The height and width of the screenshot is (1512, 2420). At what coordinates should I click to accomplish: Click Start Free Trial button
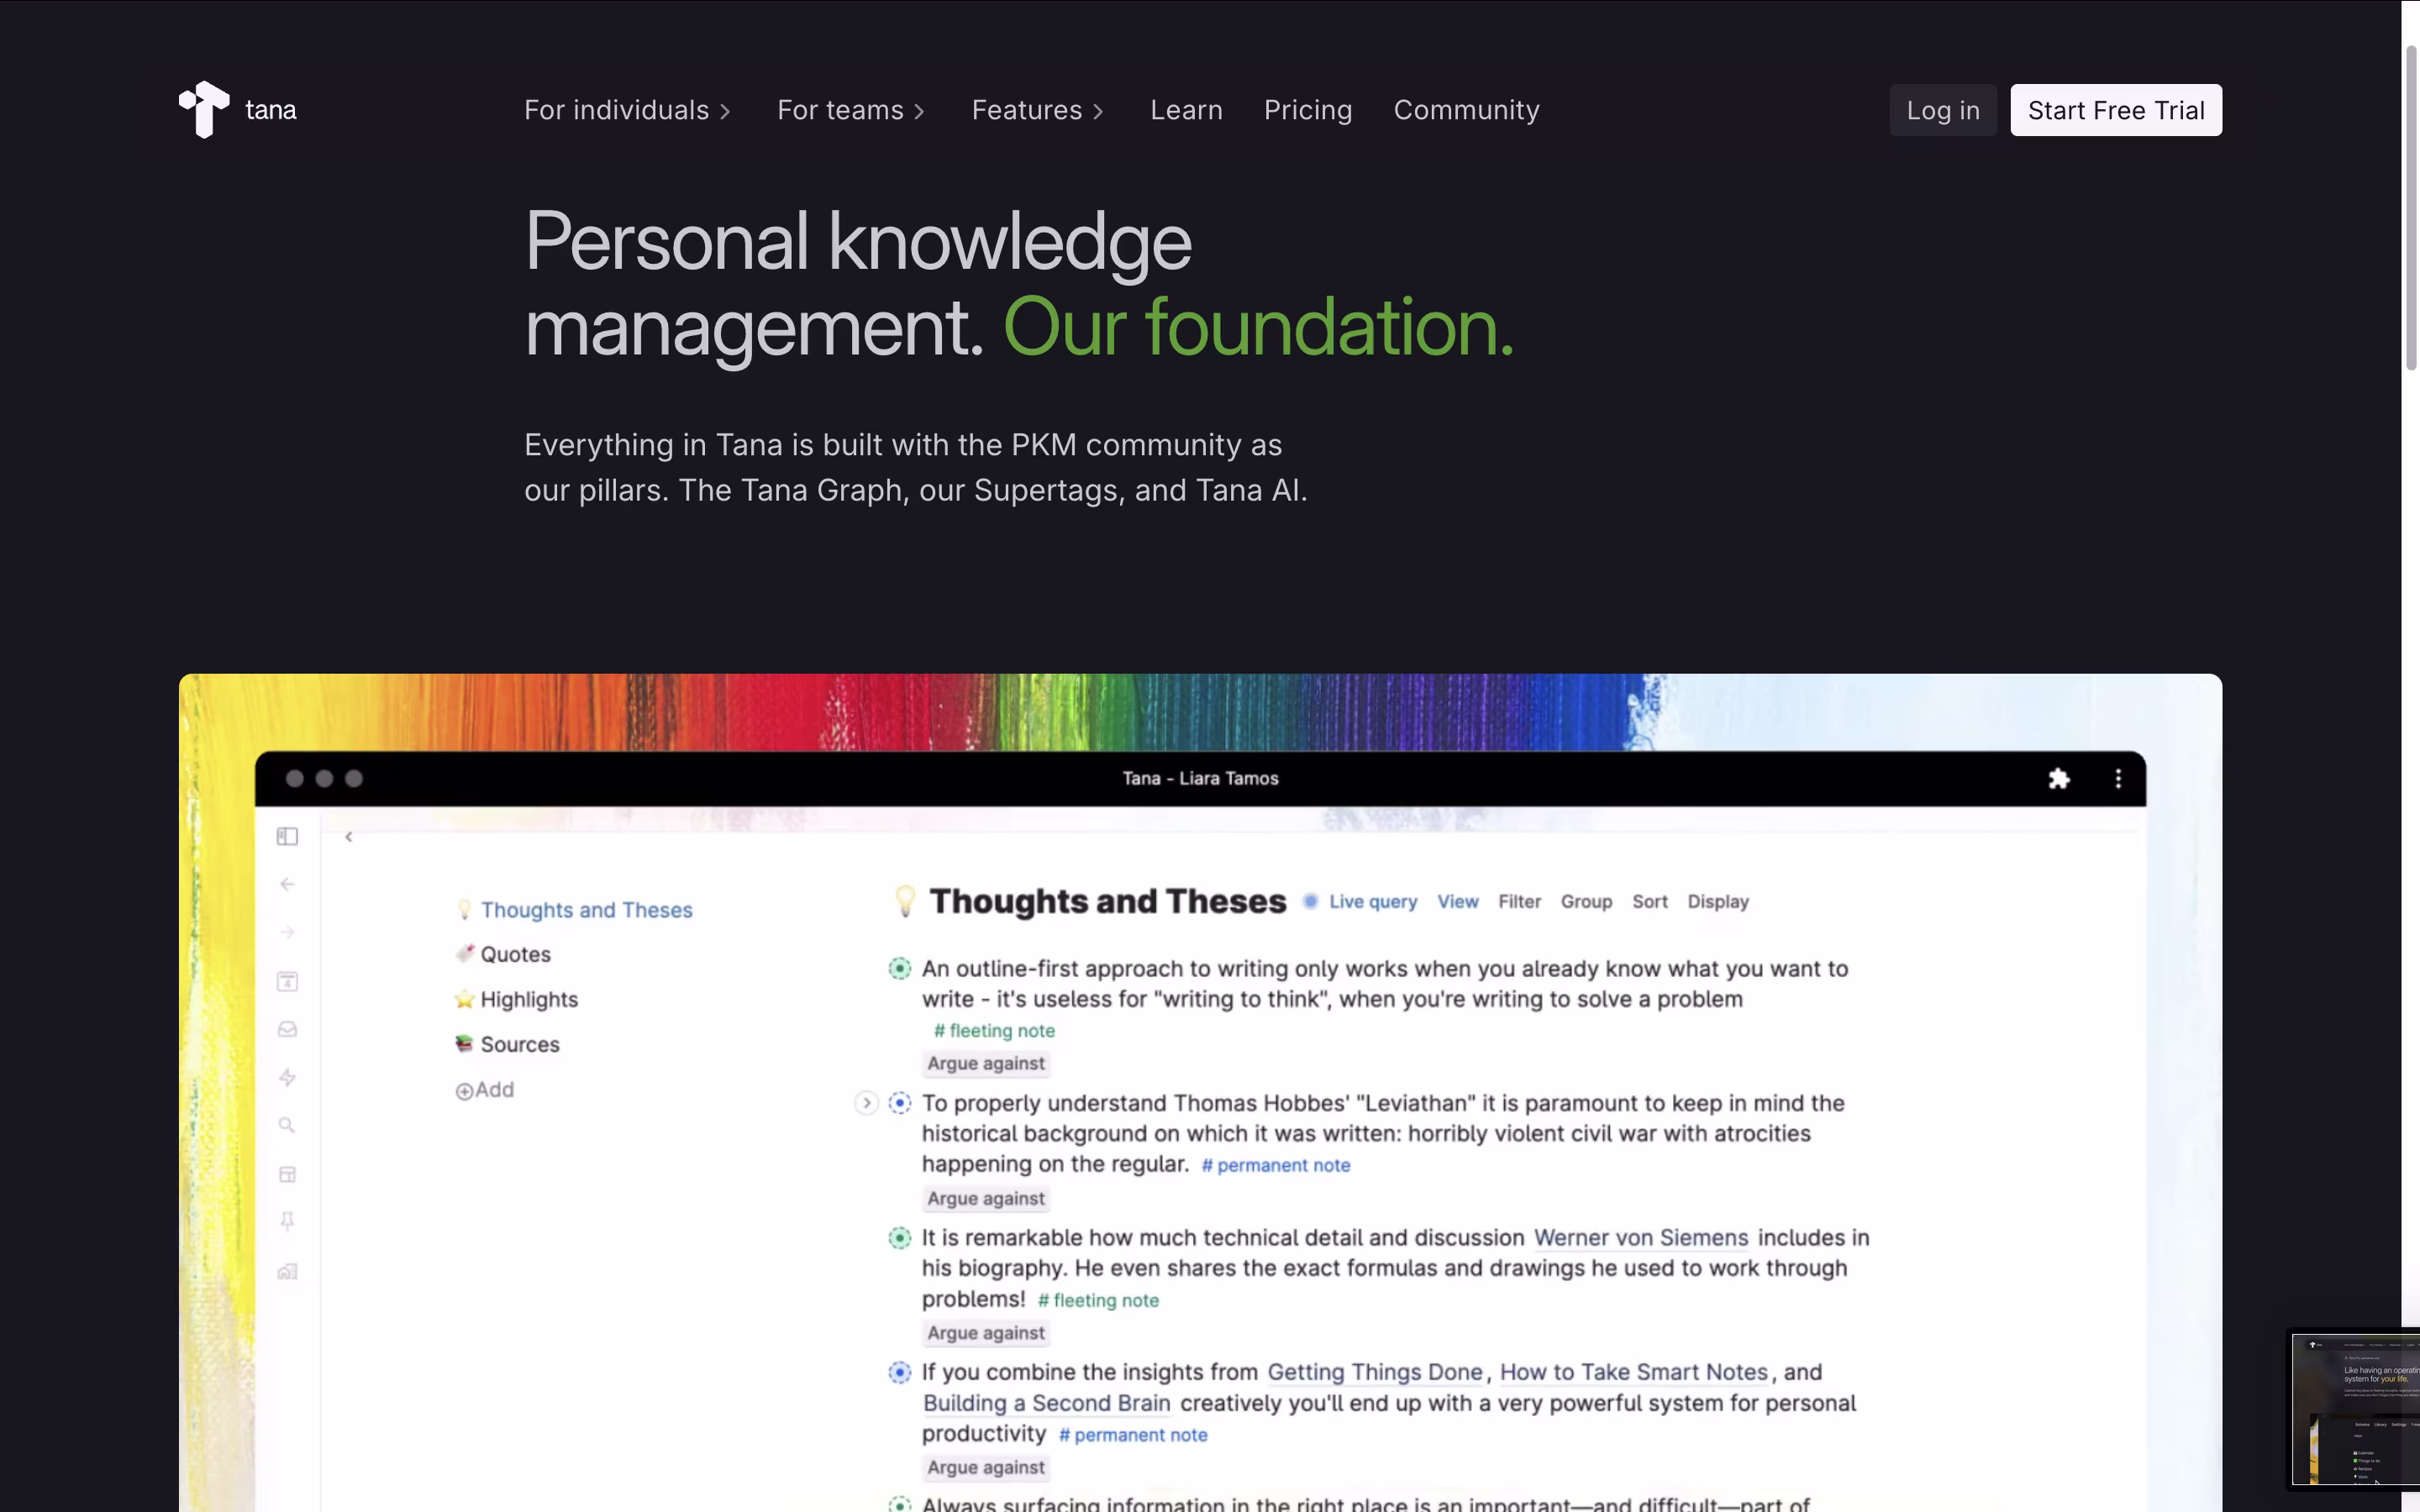coord(2116,110)
